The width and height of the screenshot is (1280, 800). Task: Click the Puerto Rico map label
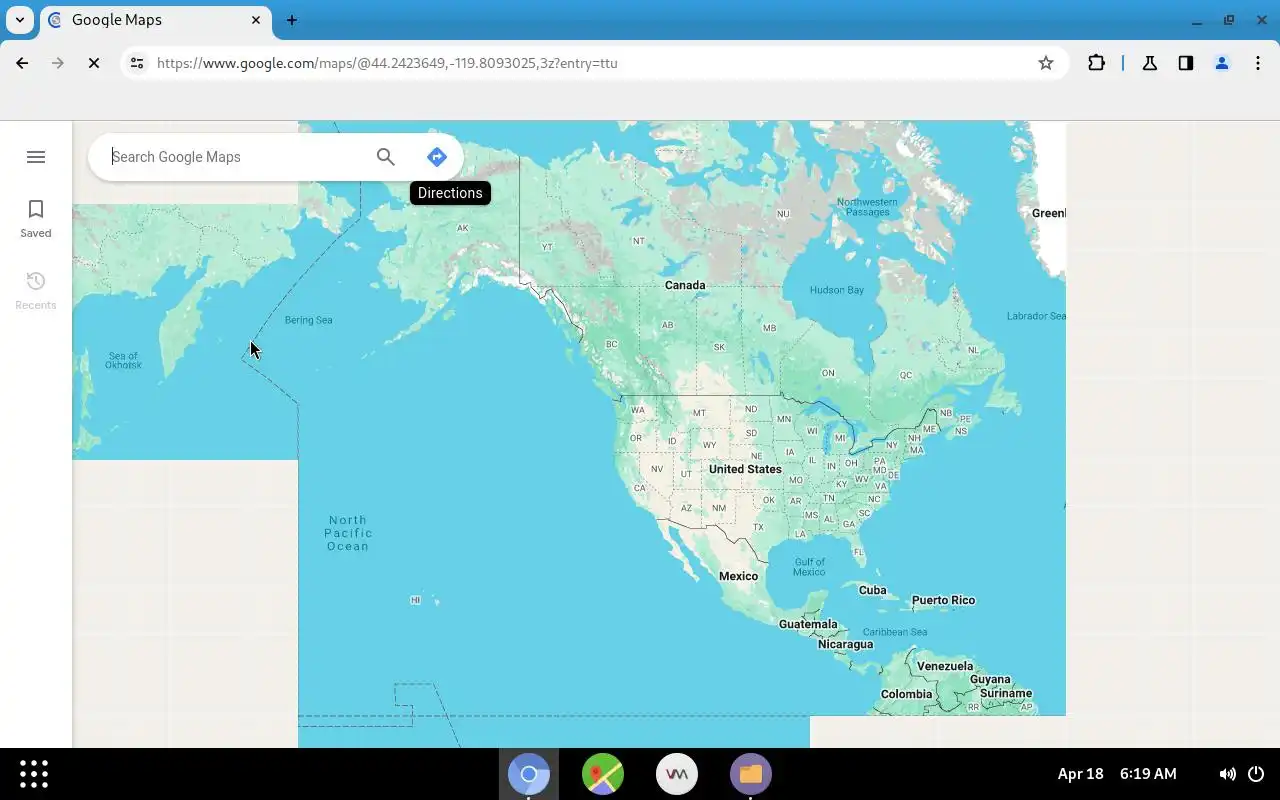click(943, 600)
